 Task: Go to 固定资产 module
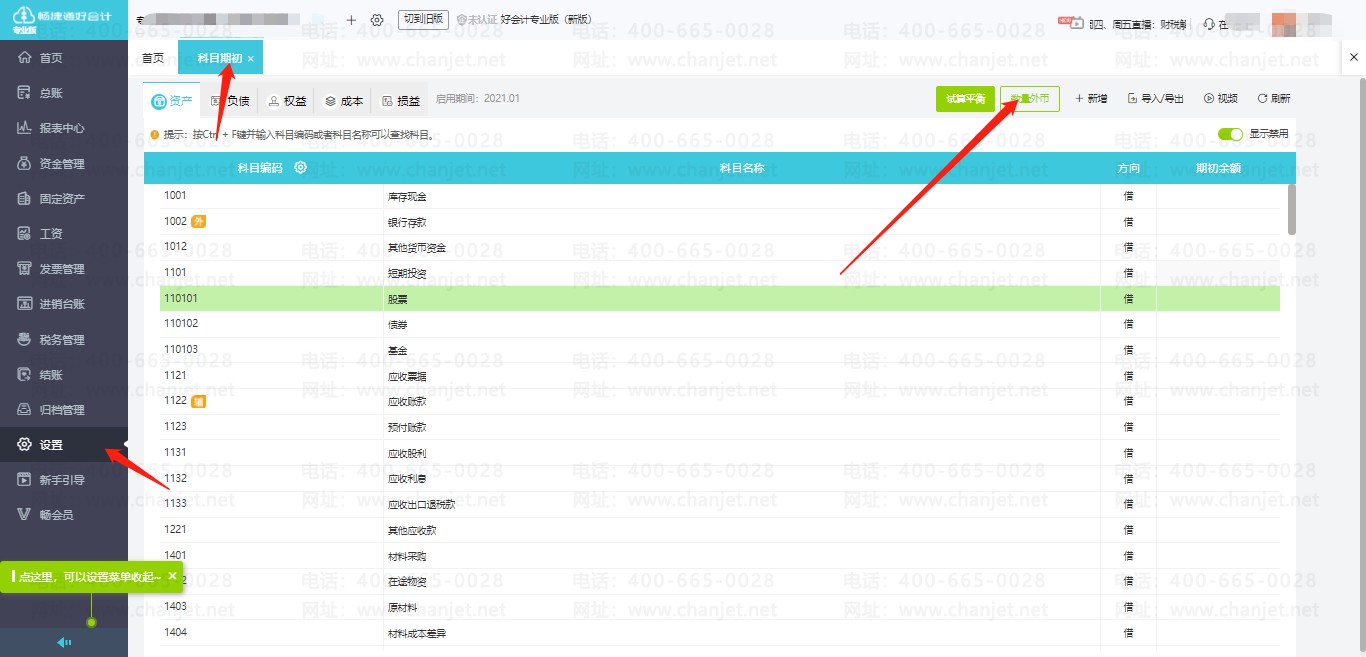pos(62,199)
